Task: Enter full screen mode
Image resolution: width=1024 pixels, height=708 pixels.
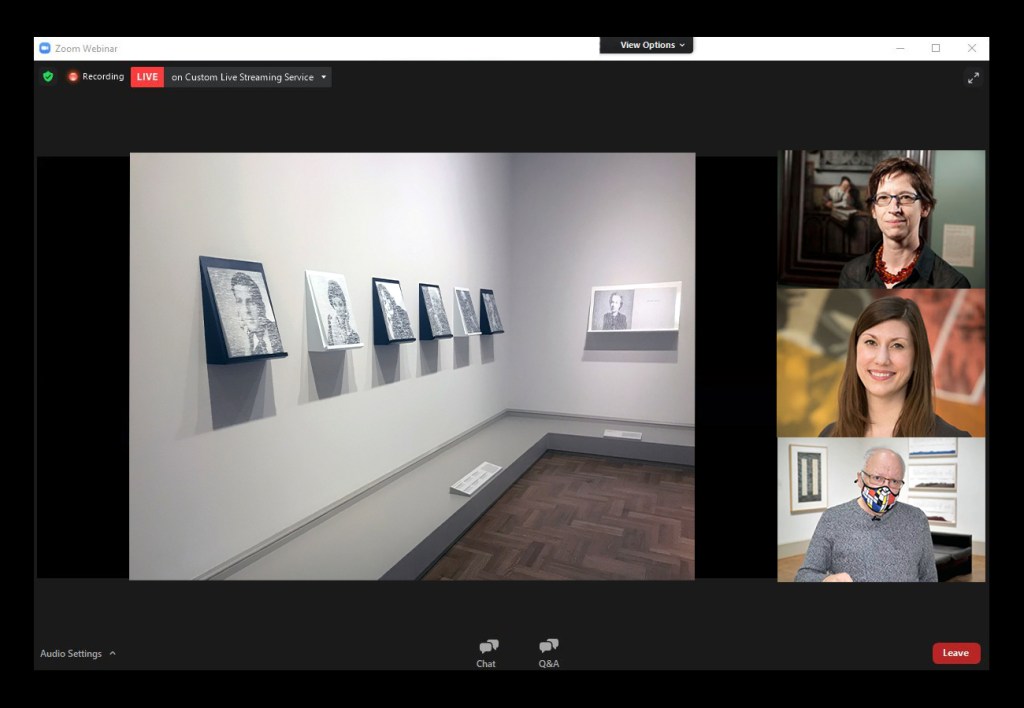Action: coord(973,78)
